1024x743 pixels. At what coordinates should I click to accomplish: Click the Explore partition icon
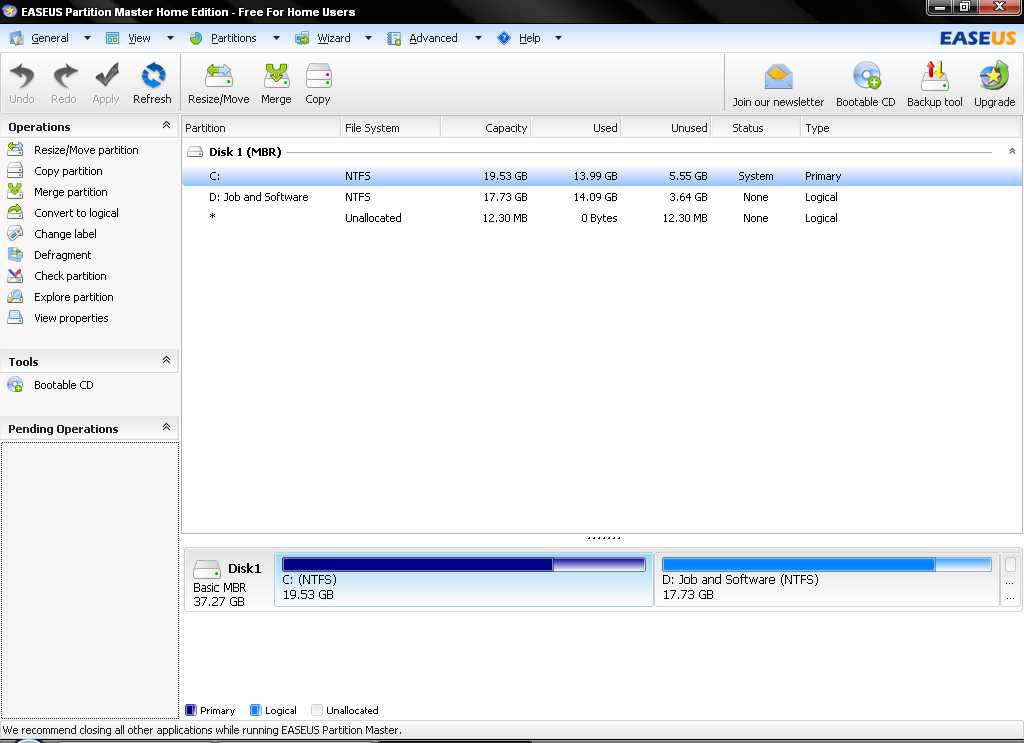click(x=15, y=296)
